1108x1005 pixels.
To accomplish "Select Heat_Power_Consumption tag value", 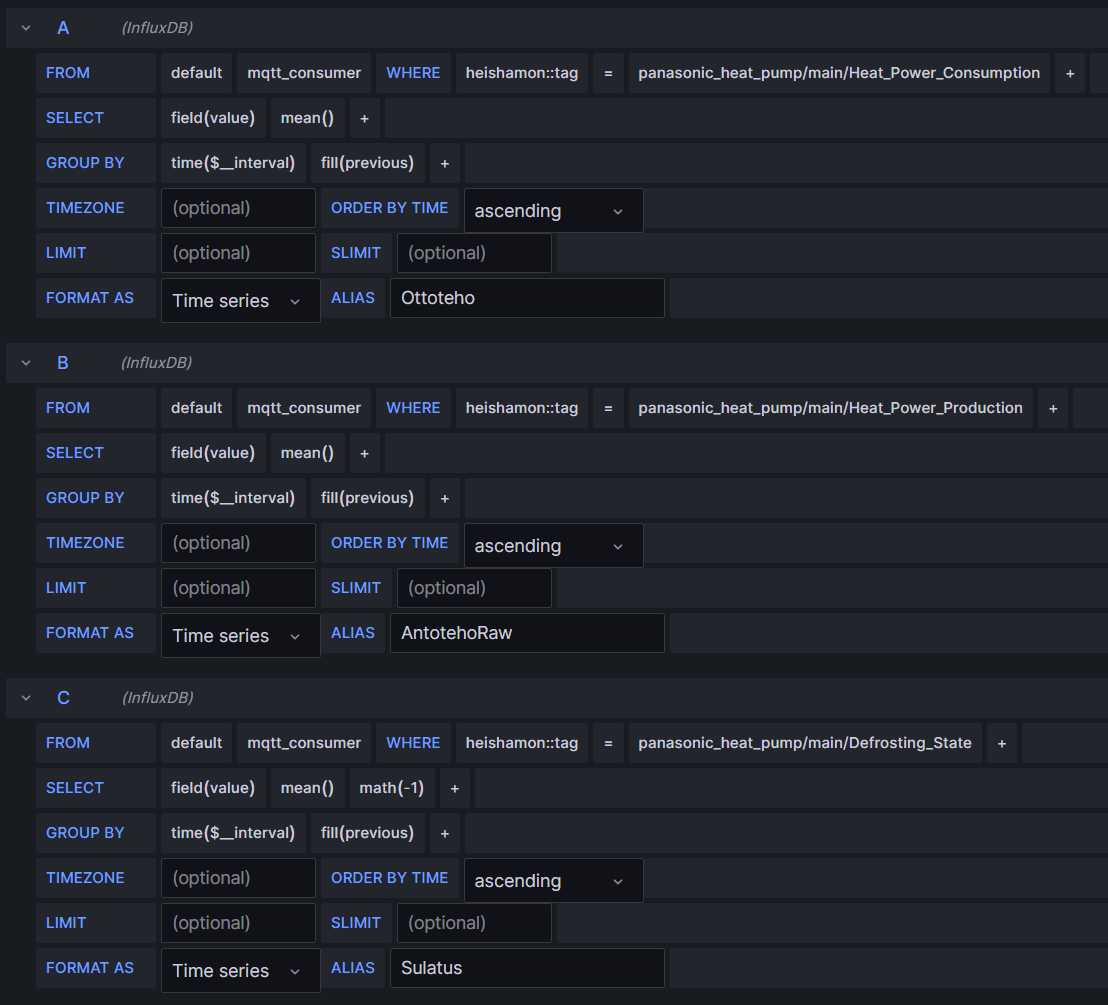I will click(x=839, y=74).
